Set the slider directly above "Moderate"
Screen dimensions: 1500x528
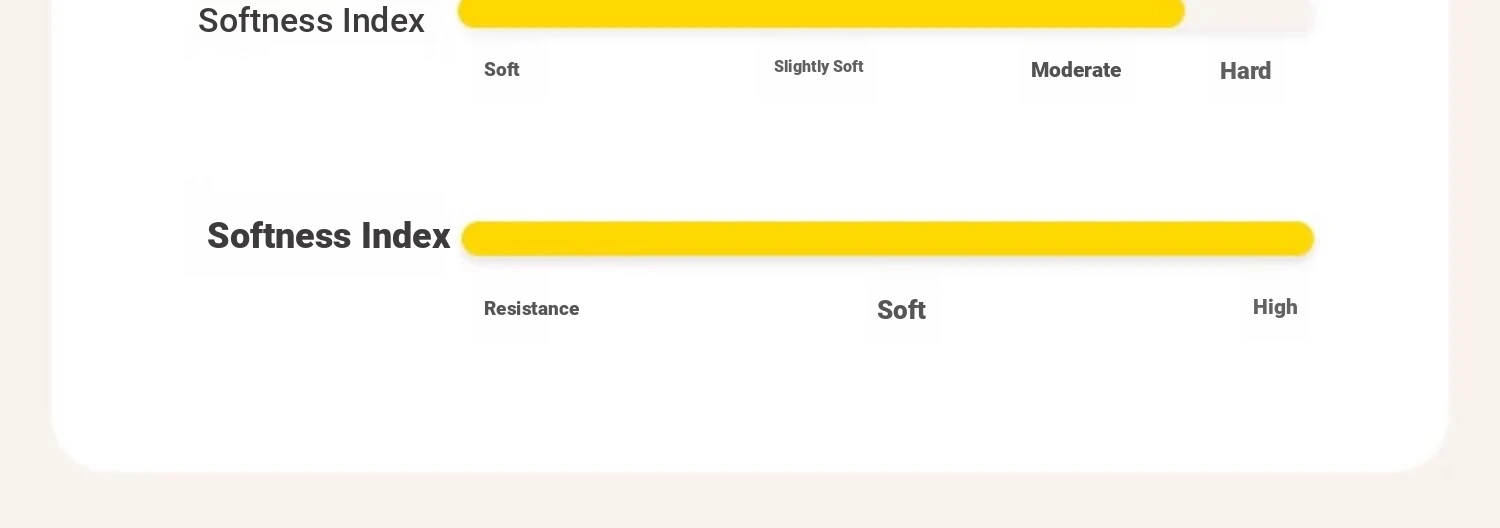coord(1075,13)
